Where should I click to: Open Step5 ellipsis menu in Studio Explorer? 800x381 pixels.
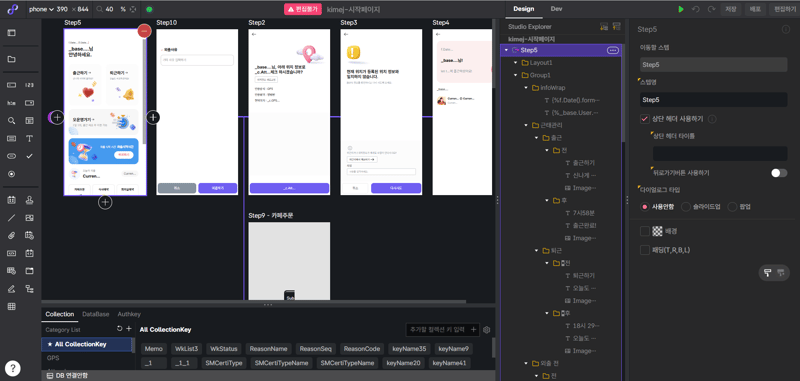coord(613,50)
